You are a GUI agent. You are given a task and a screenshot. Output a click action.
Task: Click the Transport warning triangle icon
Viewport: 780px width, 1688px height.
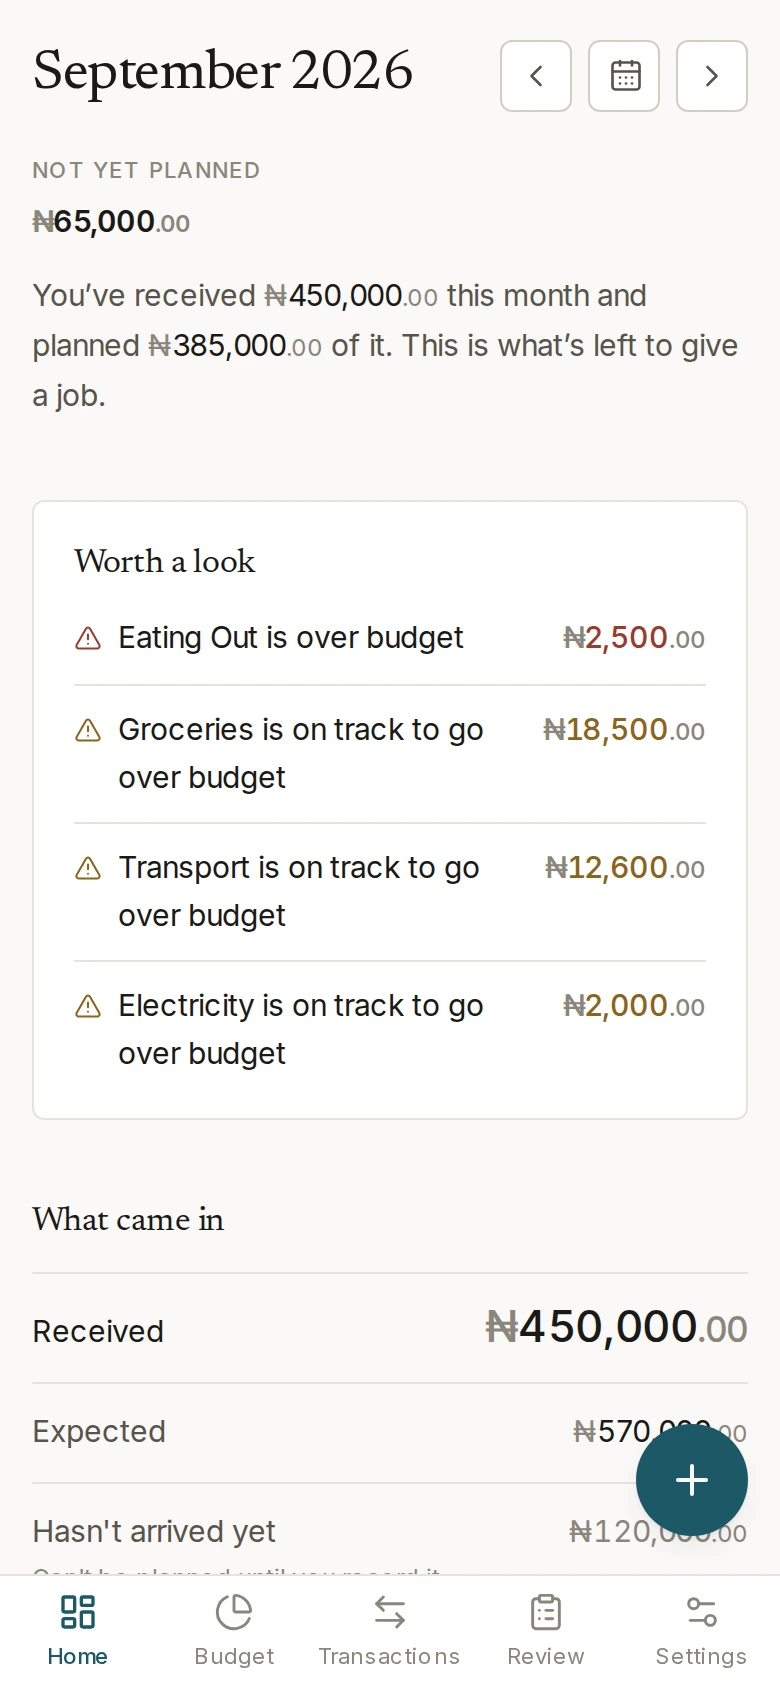coord(88,868)
